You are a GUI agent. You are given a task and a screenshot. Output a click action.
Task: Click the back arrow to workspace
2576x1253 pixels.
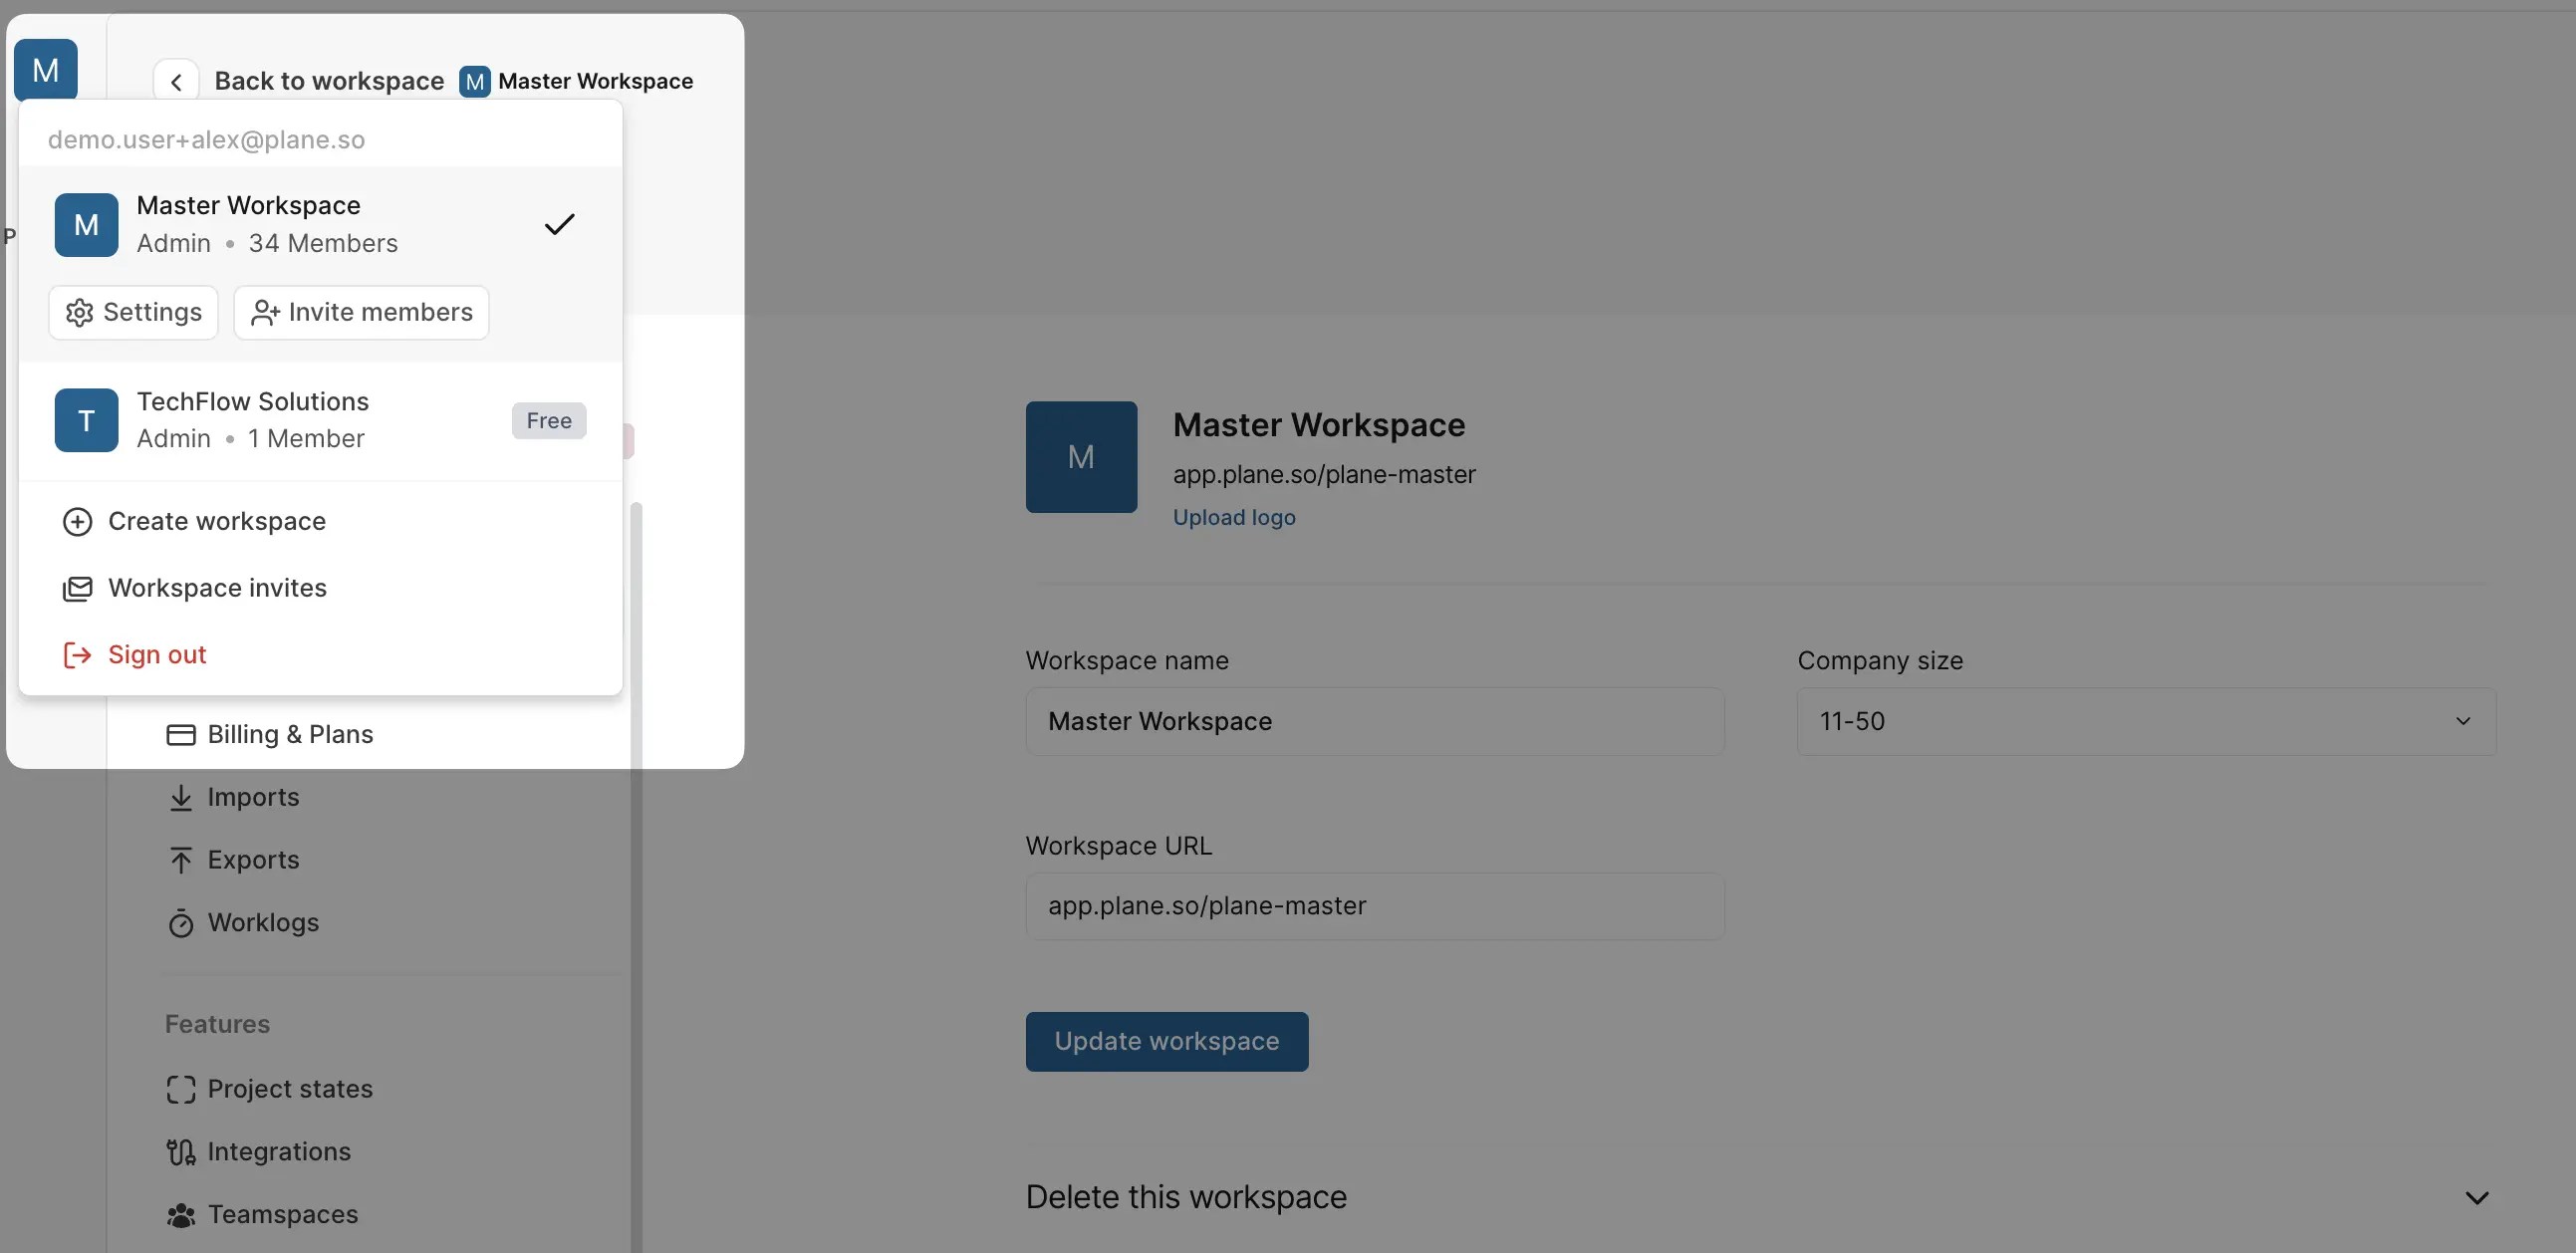coord(176,81)
